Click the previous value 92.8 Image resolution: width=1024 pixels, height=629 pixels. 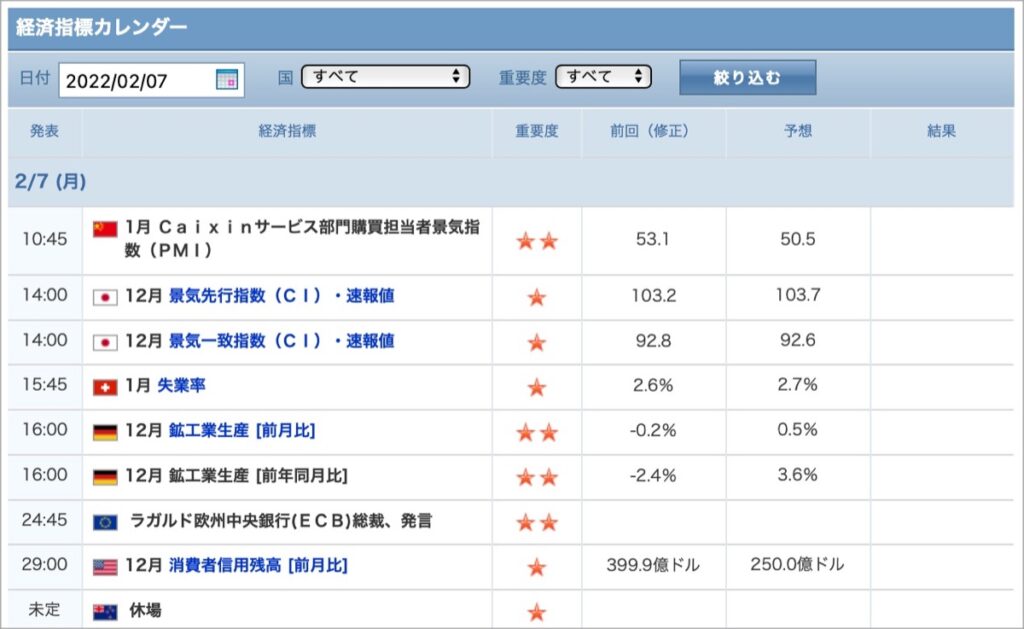[654, 341]
